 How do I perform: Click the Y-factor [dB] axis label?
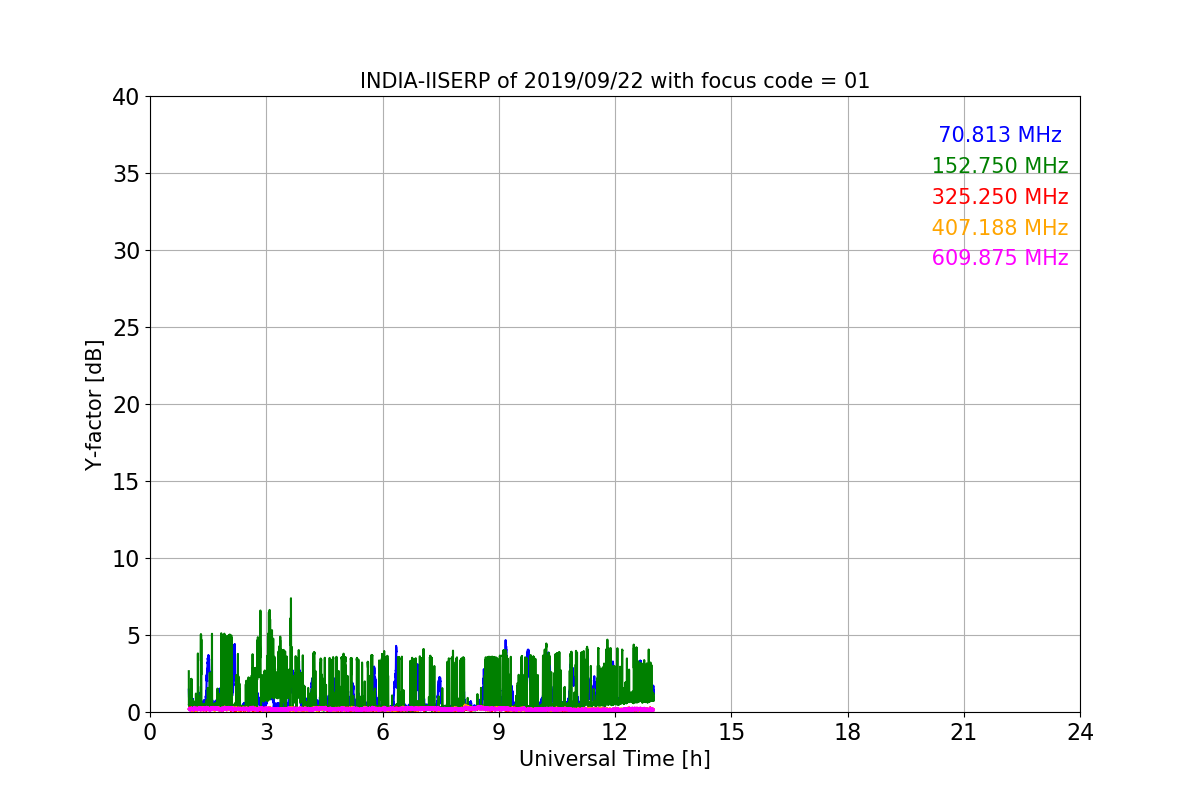pos(94,405)
